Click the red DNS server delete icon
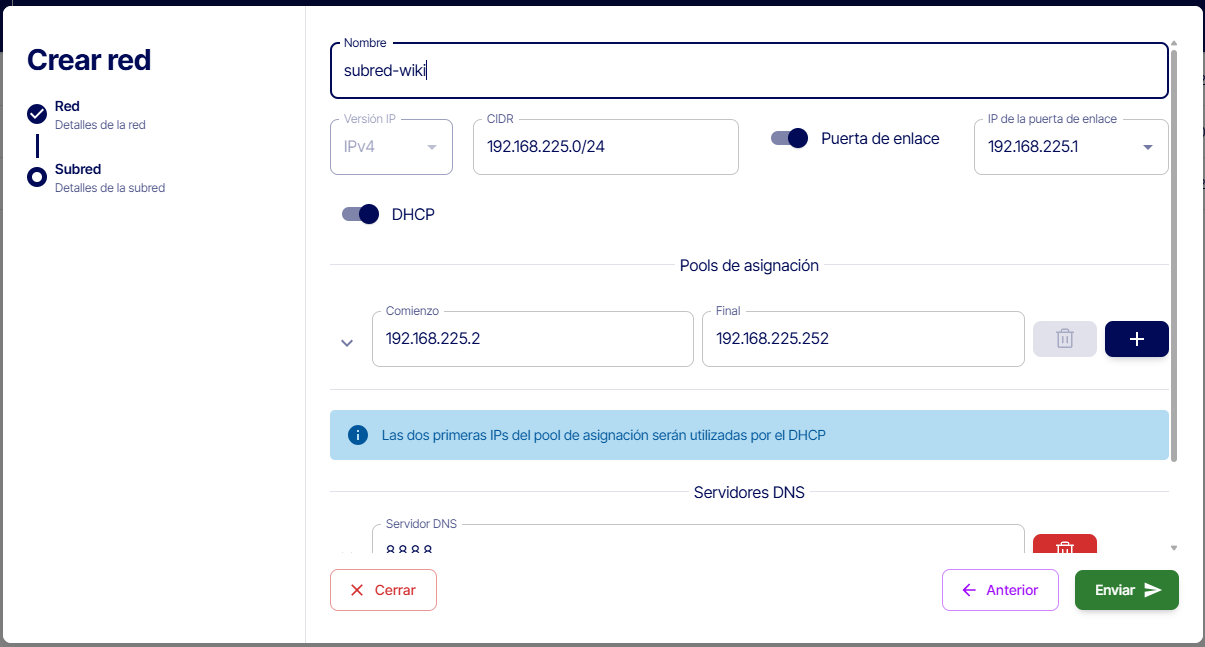Image resolution: width=1205 pixels, height=647 pixels. 1064,546
